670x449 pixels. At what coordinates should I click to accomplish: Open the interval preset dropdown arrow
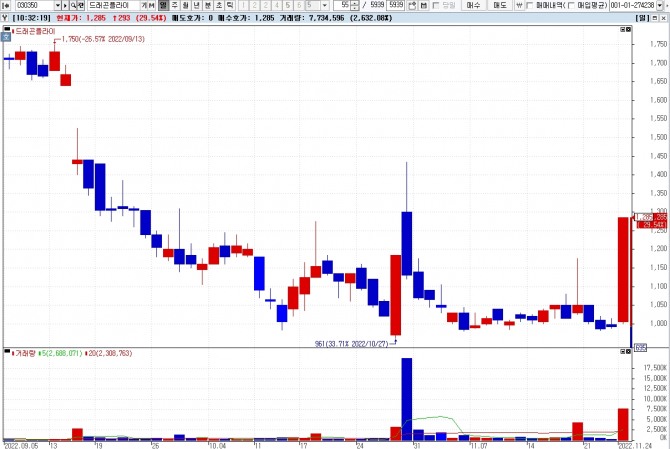pos(325,5)
